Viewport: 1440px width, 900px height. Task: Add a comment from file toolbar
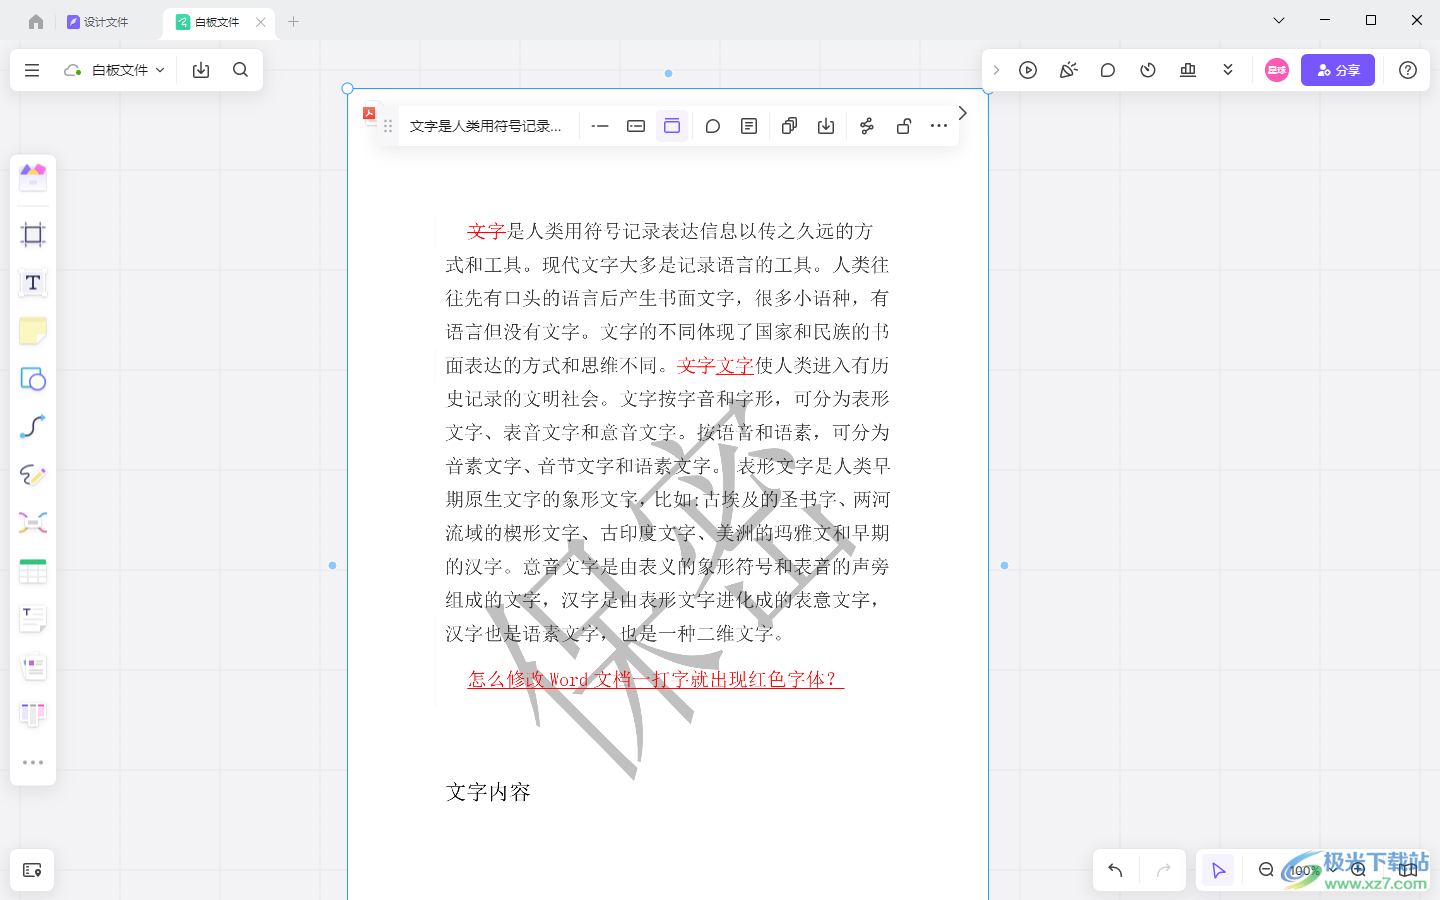coord(713,126)
